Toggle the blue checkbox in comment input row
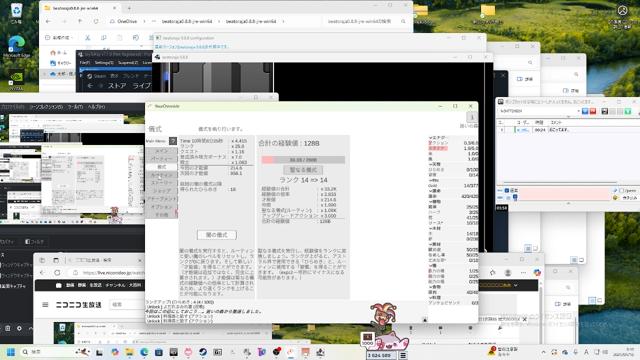The height and width of the screenshot is (360, 640). [x=507, y=191]
